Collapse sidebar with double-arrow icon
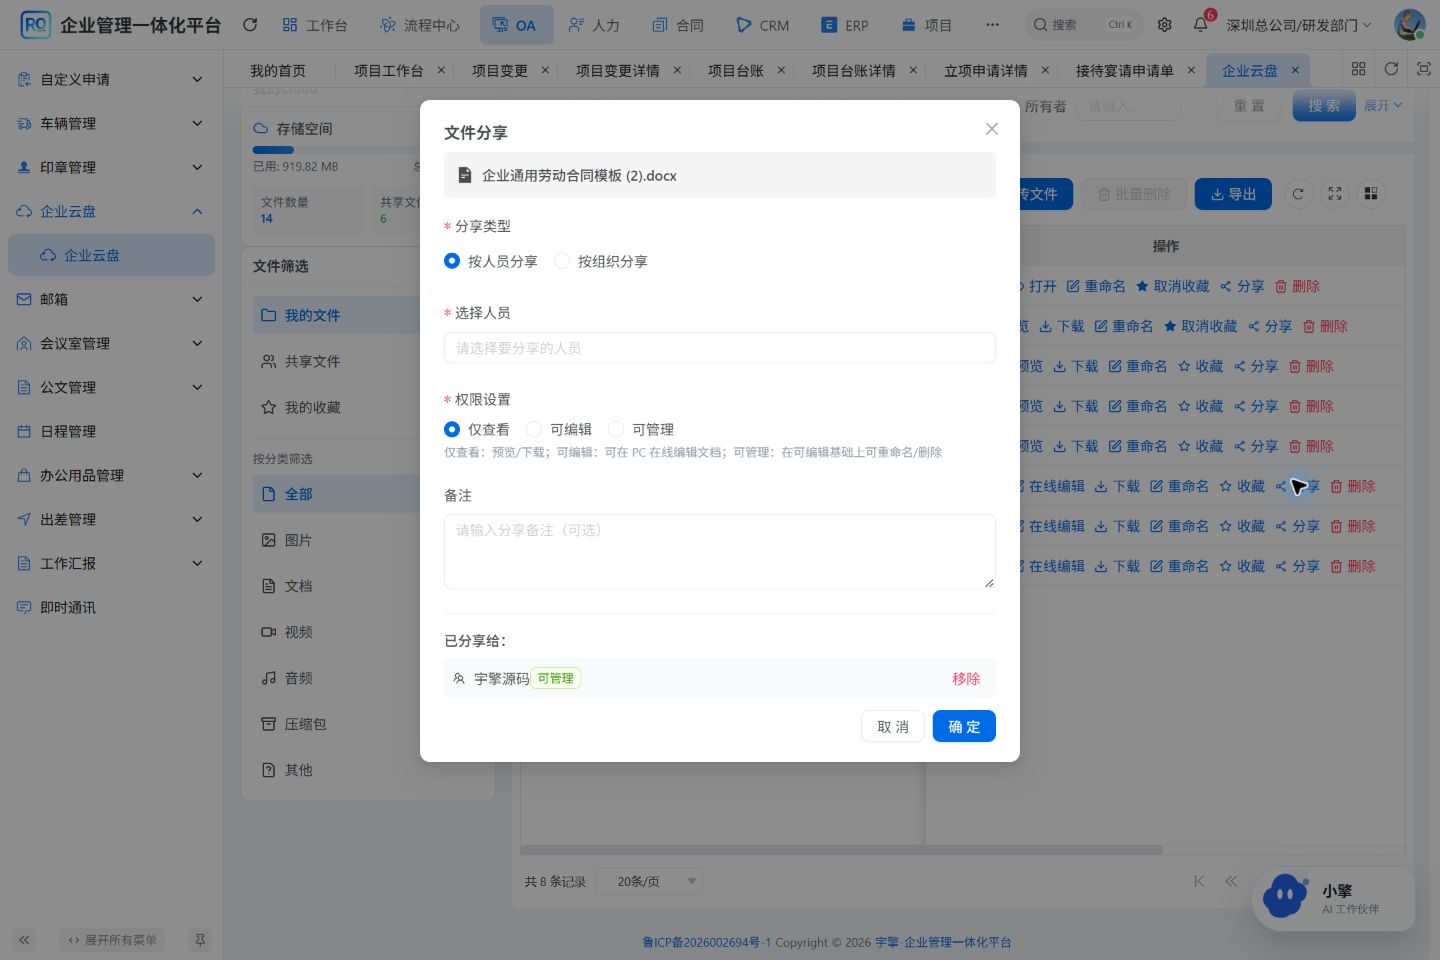Image resolution: width=1440 pixels, height=960 pixels. (24, 940)
